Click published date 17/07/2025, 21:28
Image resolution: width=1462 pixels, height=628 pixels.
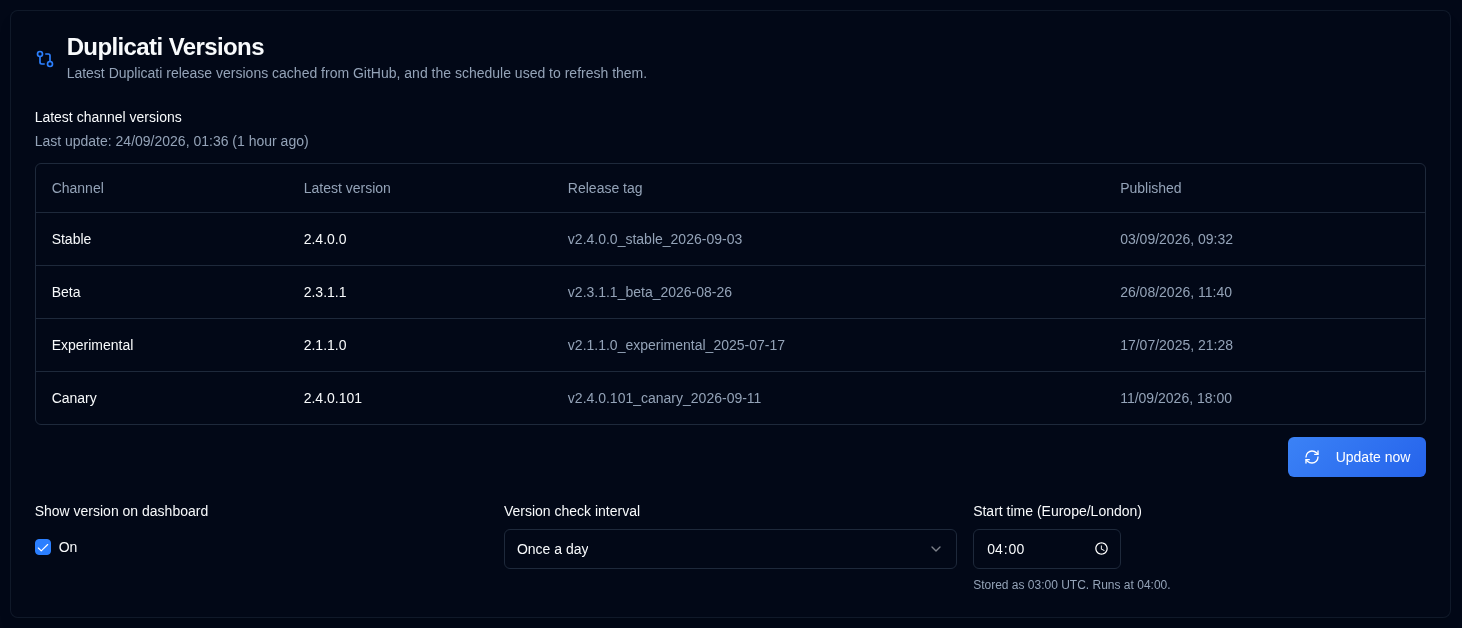coord(1176,345)
